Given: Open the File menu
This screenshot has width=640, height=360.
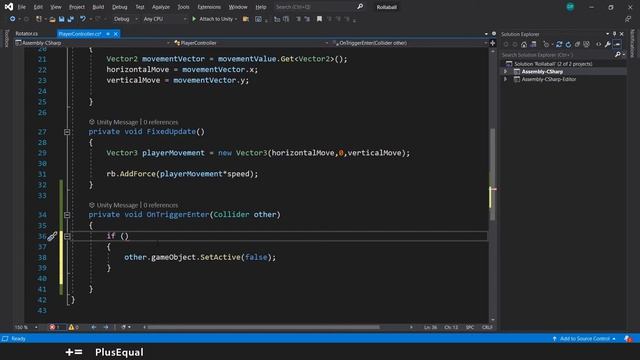Looking at the screenshot, I should (x=22, y=7).
